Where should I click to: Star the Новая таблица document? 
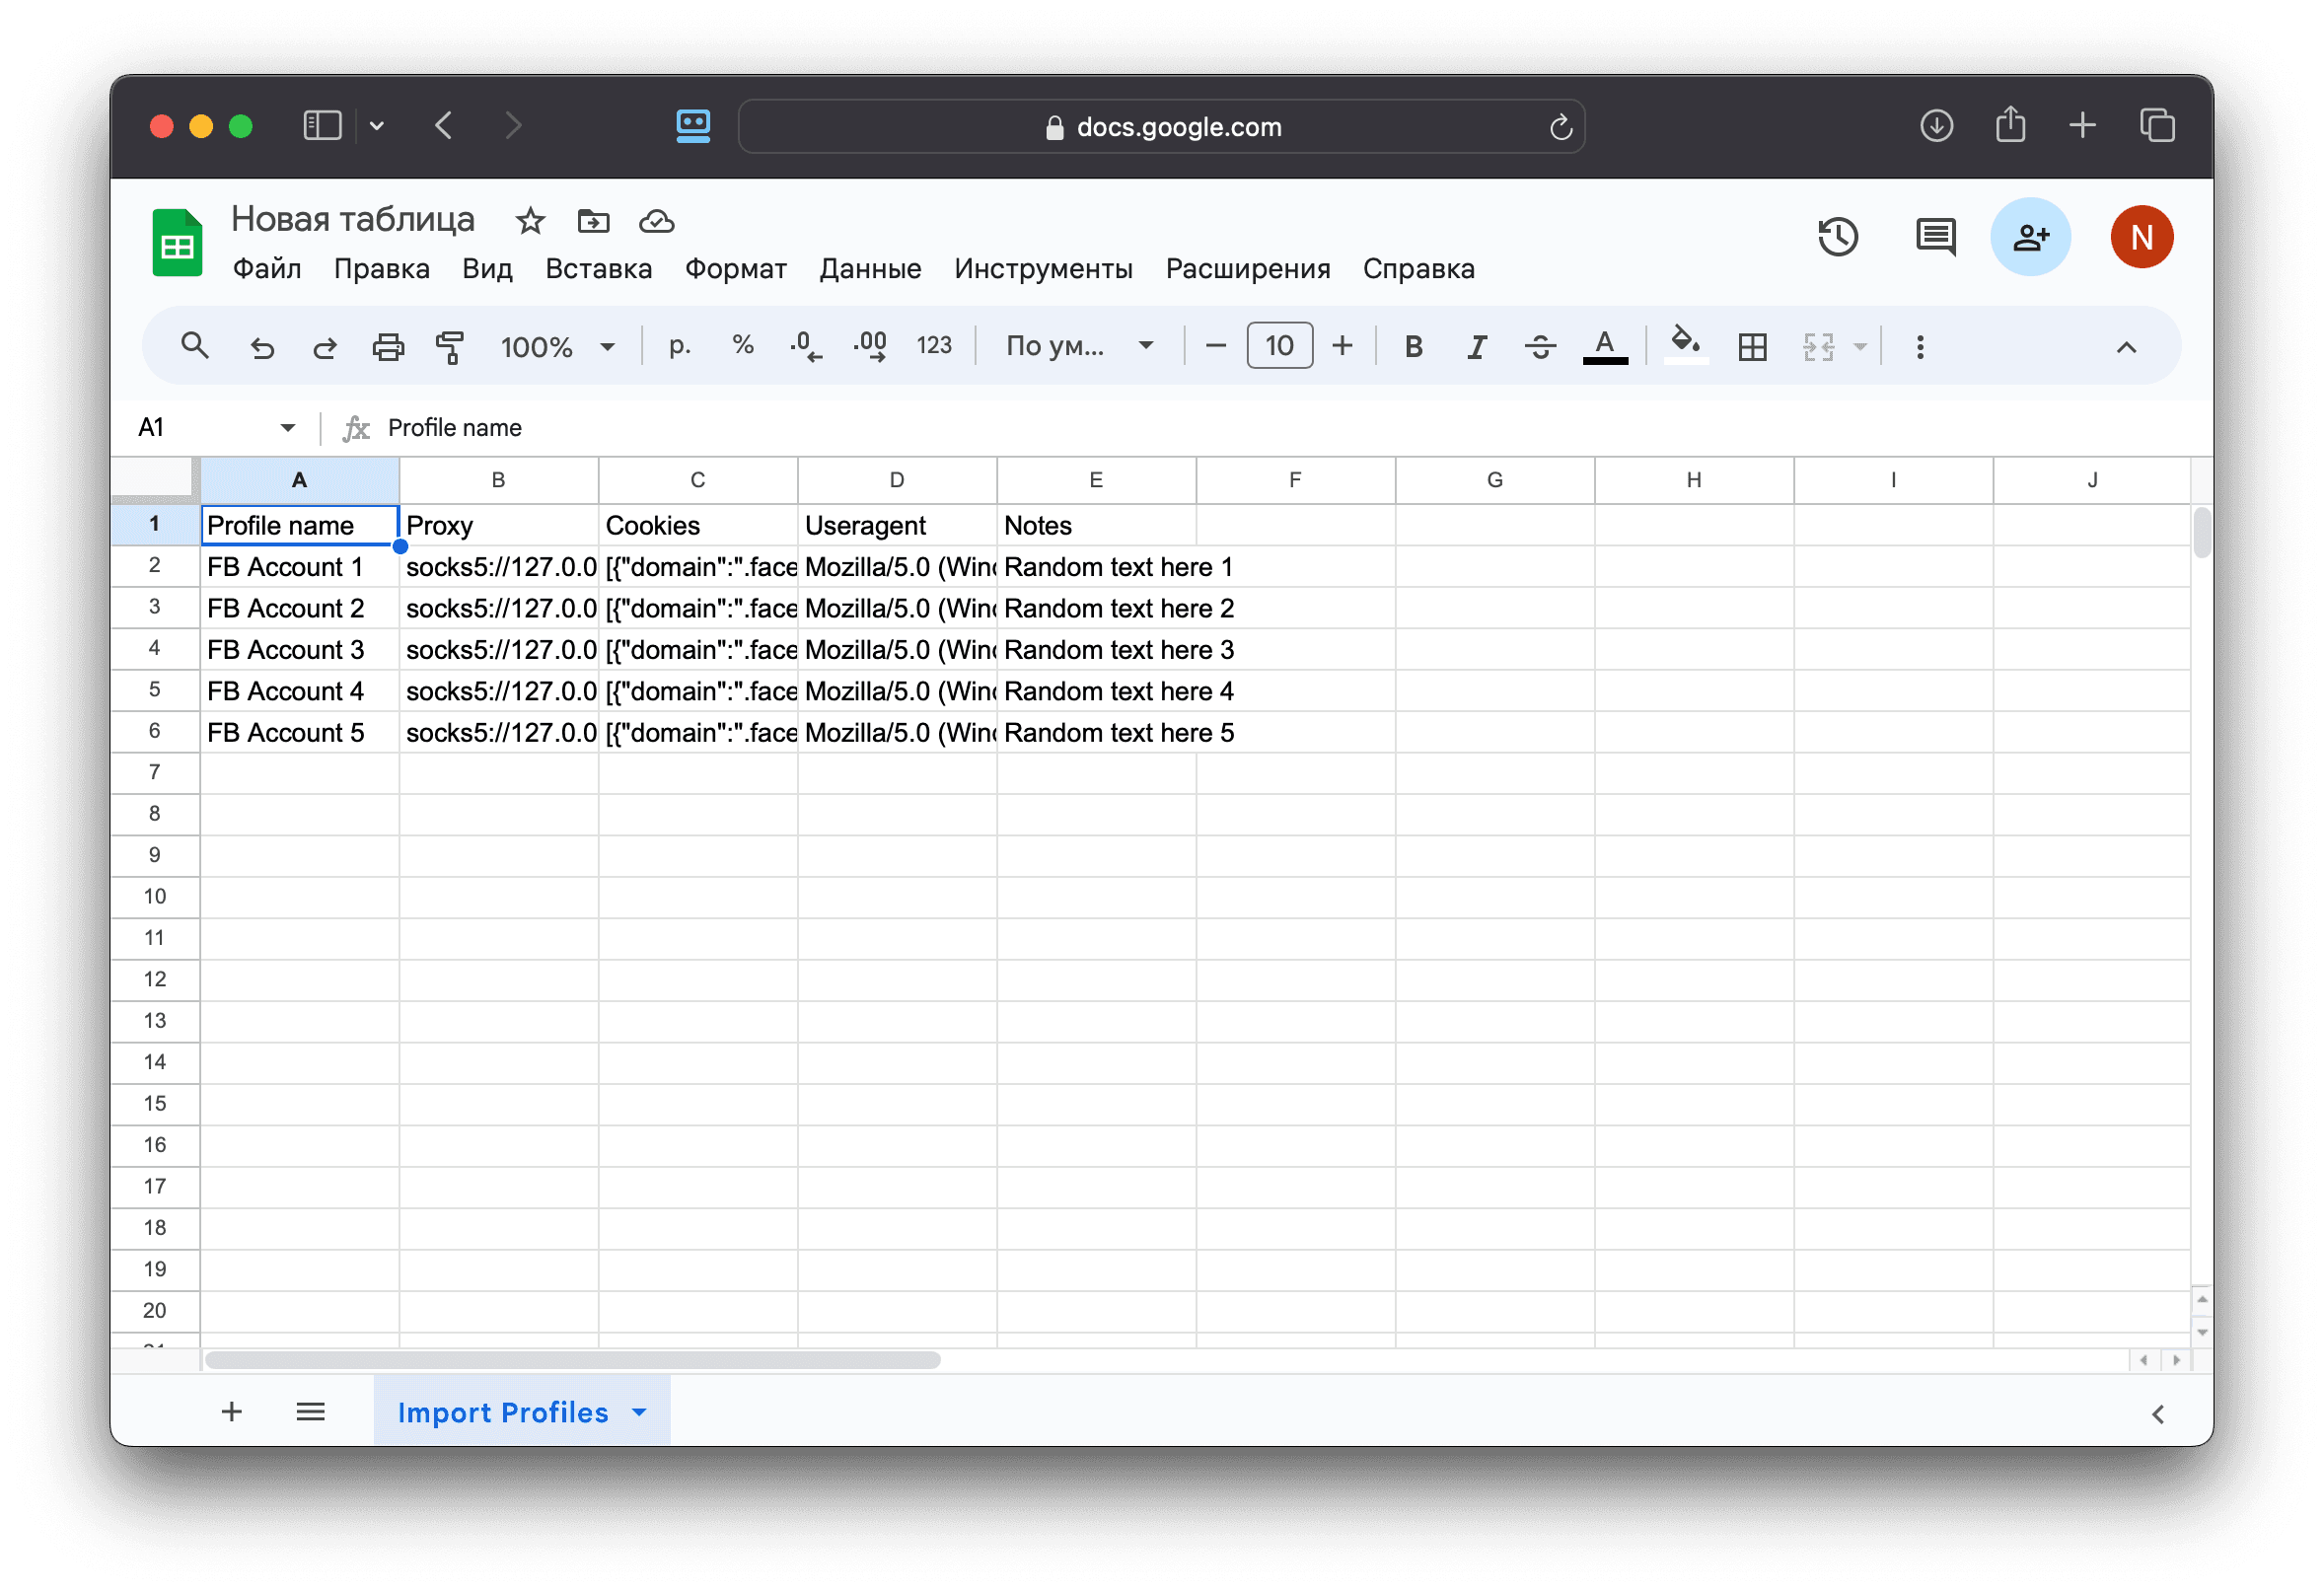[x=530, y=221]
